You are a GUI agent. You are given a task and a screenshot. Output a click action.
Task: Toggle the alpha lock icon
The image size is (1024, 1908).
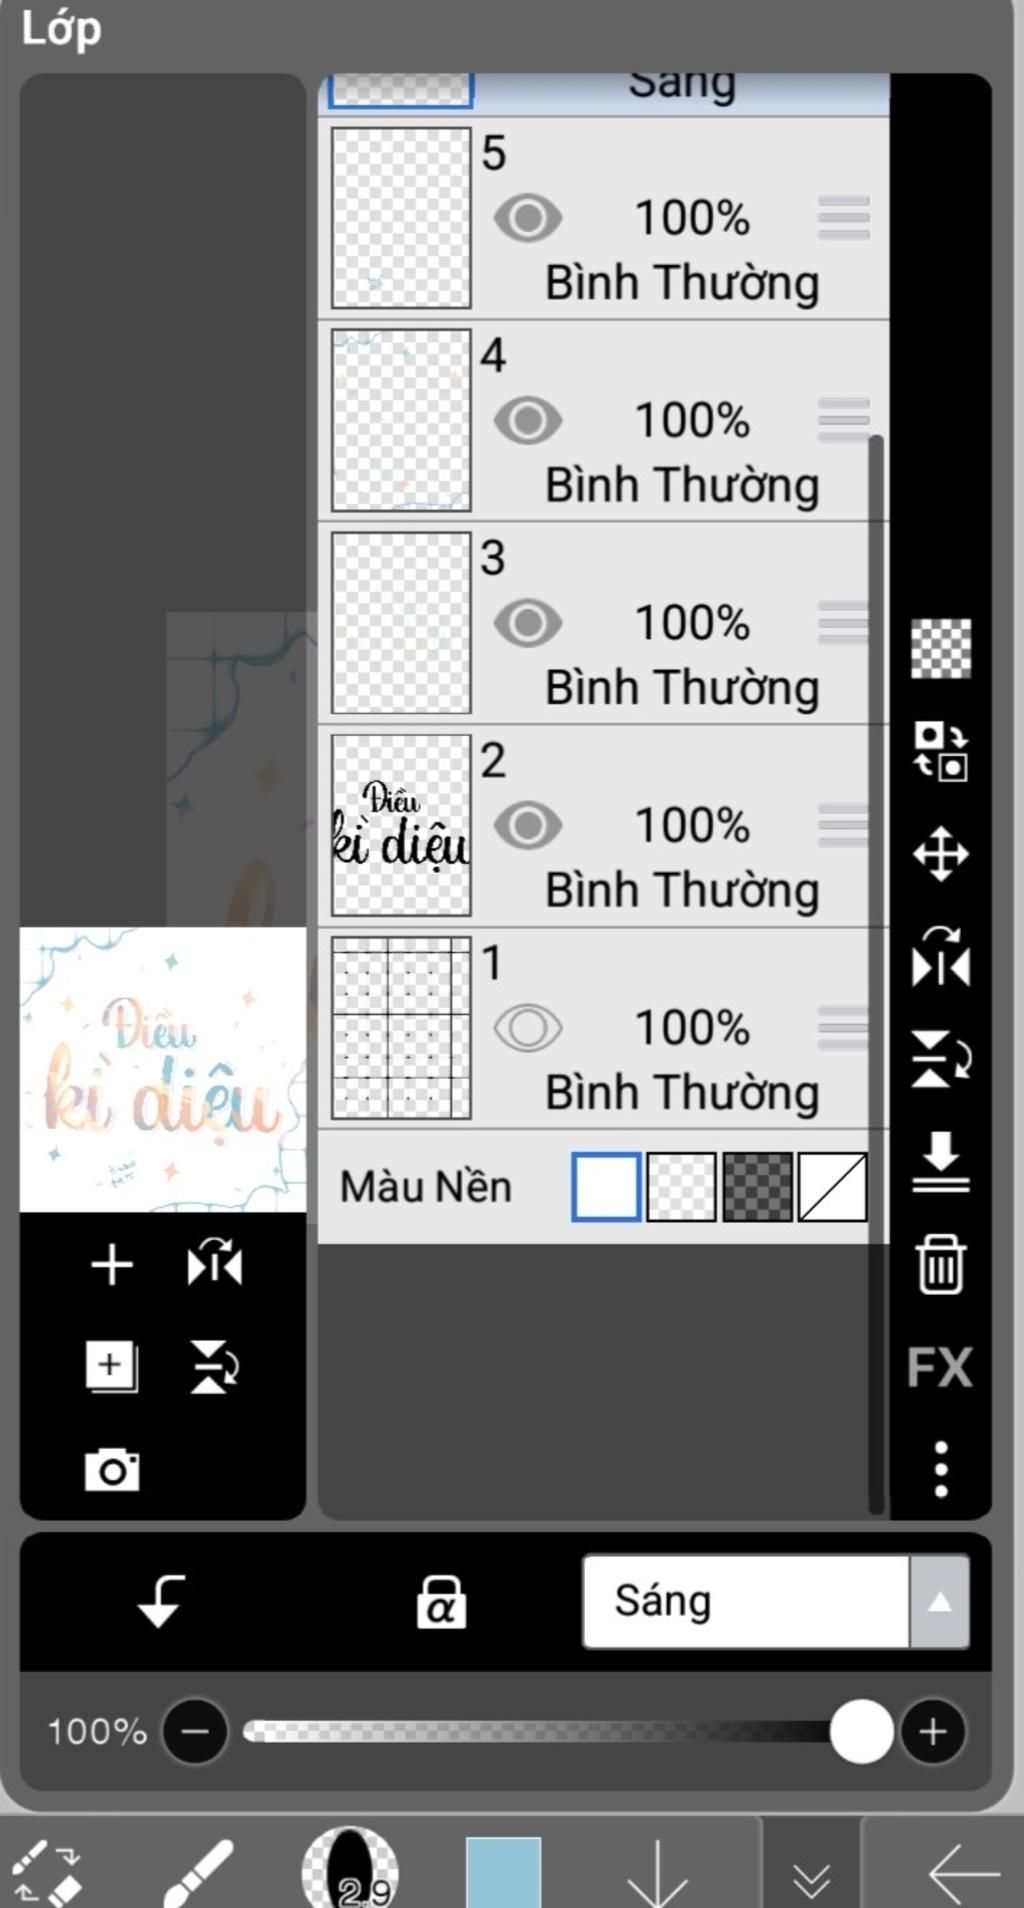(x=441, y=1602)
